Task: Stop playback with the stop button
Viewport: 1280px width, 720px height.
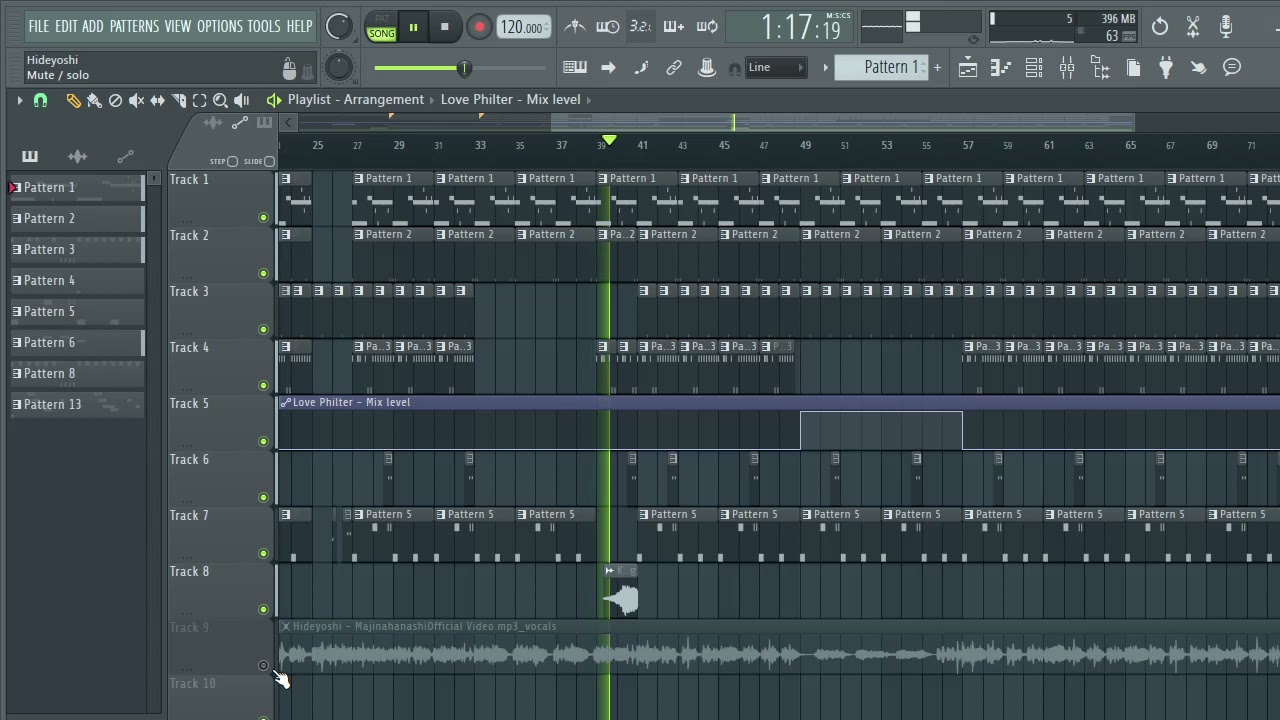Action: (x=444, y=27)
